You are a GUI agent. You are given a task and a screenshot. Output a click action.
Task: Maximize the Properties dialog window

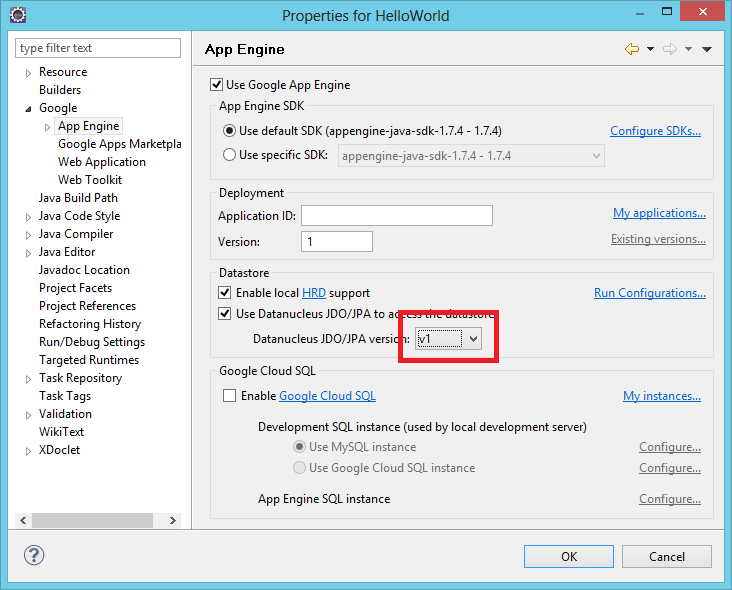pos(667,12)
